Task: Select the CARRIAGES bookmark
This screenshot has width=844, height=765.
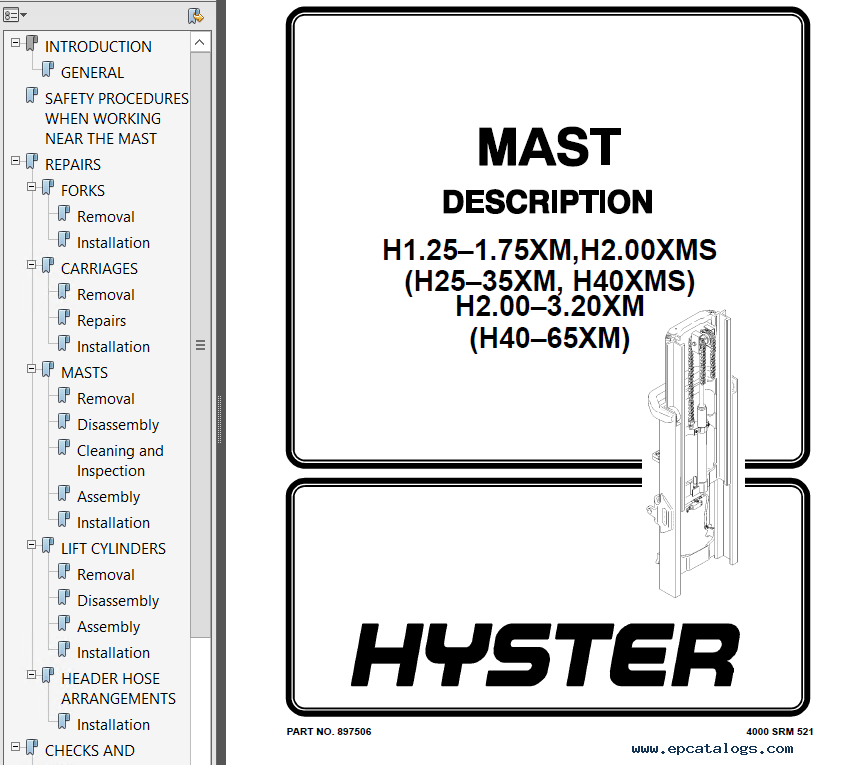Action: point(99,269)
